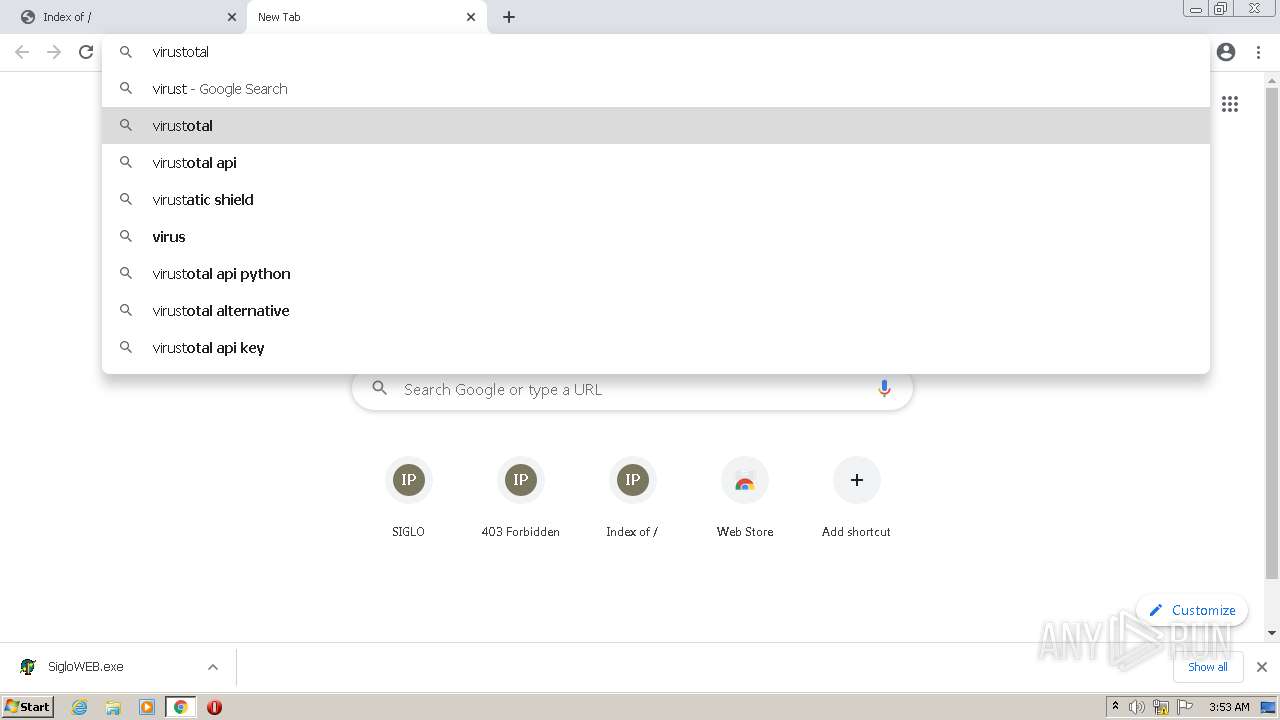Screen dimensions: 1280x720
Task: Open the 'Index of /' shortcut tile
Action: point(632,497)
